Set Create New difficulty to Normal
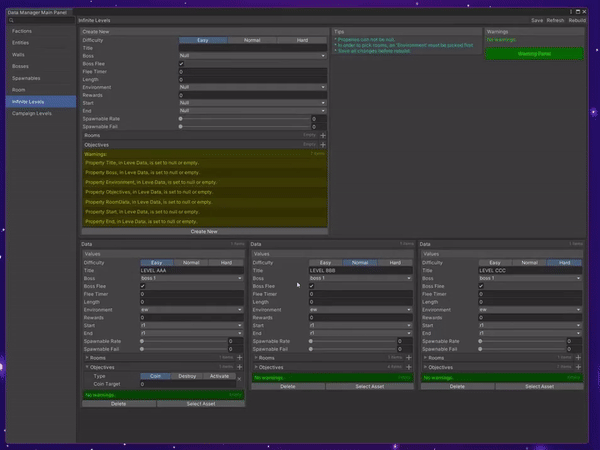Viewport: 600px width, 450px height. (x=252, y=40)
